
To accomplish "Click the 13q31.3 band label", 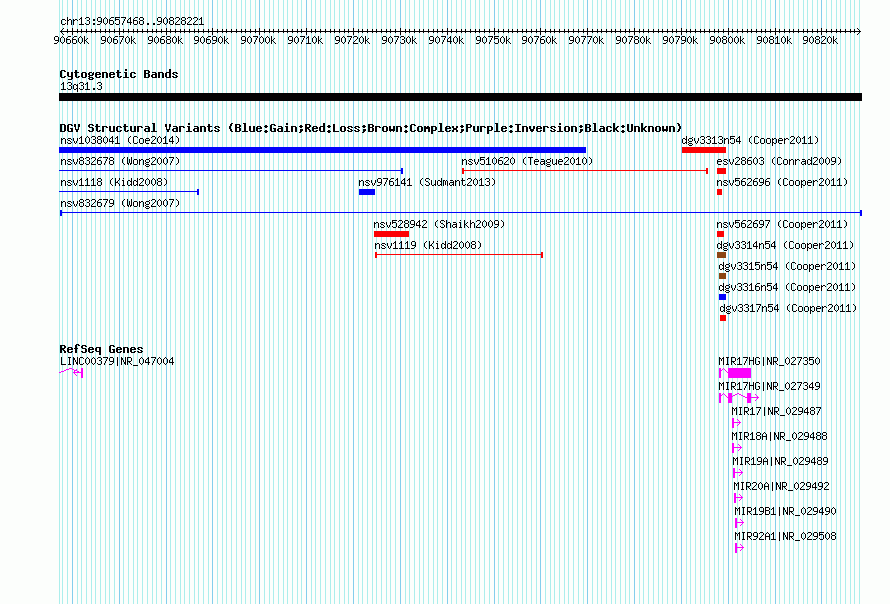I will pyautogui.click(x=81, y=86).
